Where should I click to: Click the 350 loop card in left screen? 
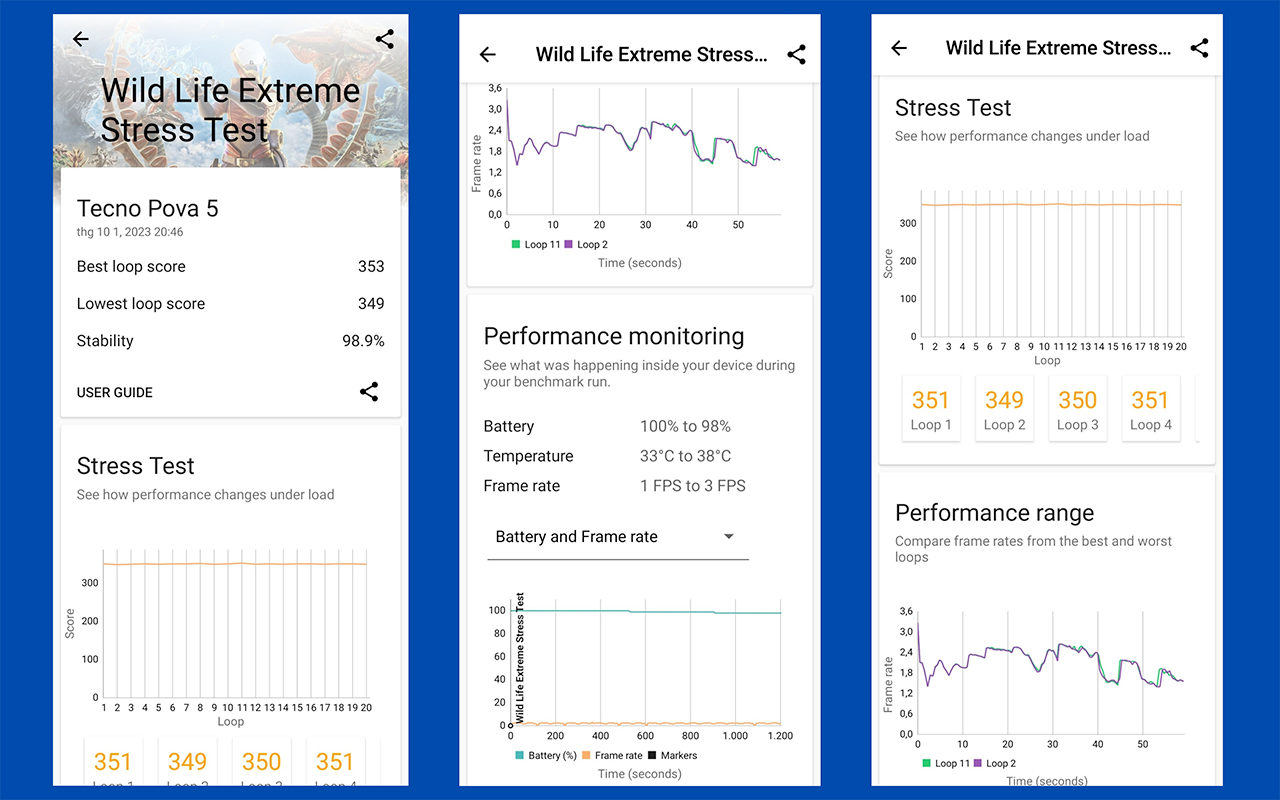(261, 762)
